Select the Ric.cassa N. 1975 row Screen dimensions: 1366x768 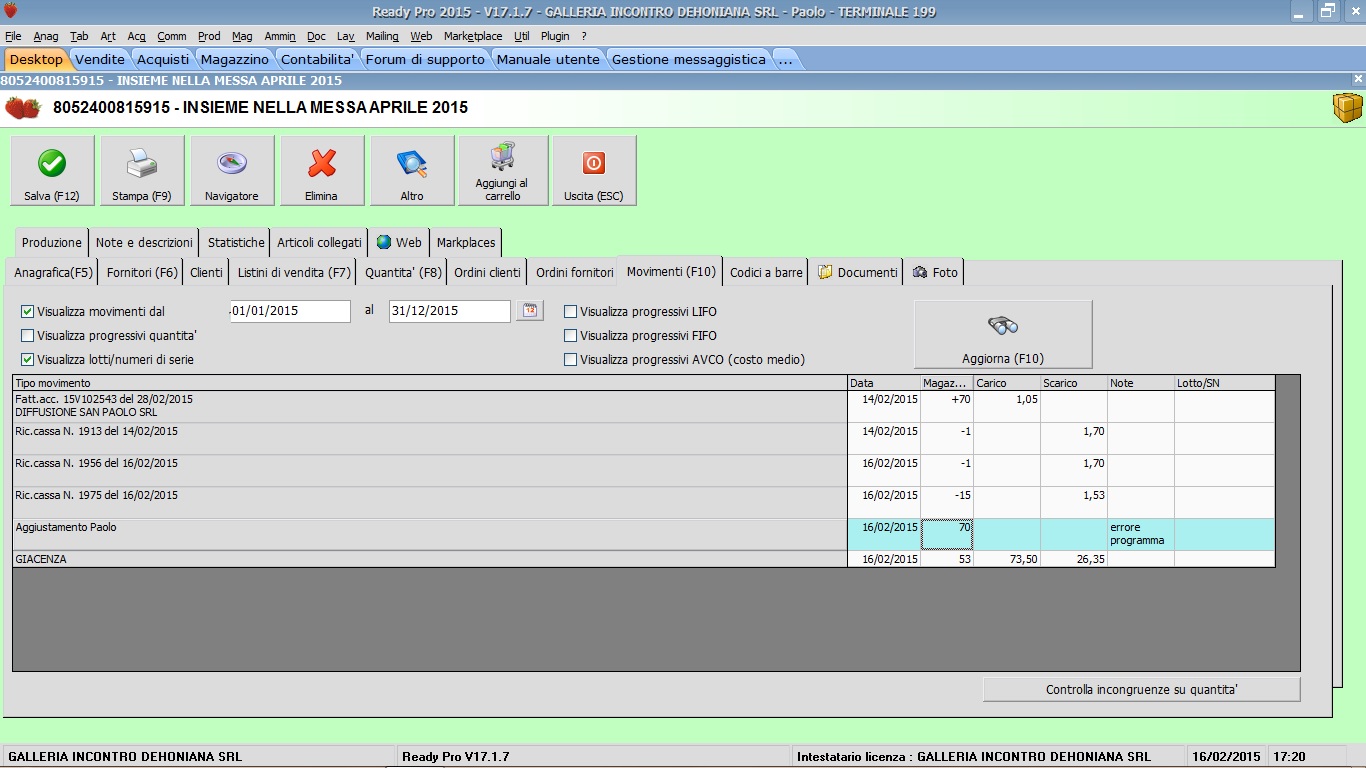coord(644,502)
